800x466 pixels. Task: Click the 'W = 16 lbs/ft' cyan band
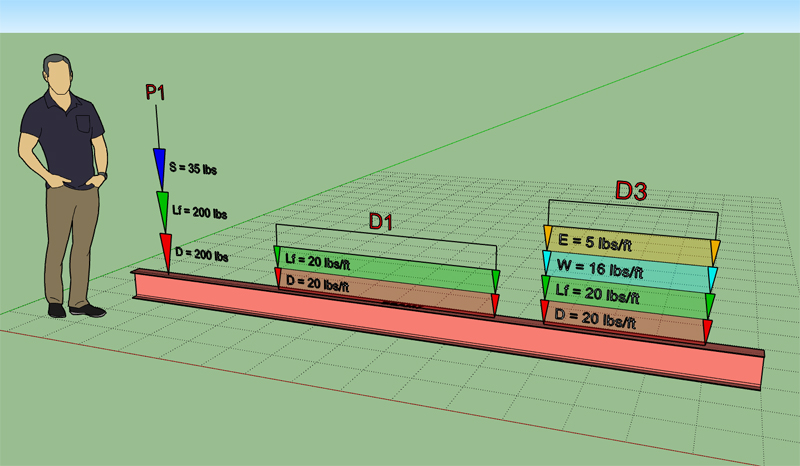[x=629, y=272]
